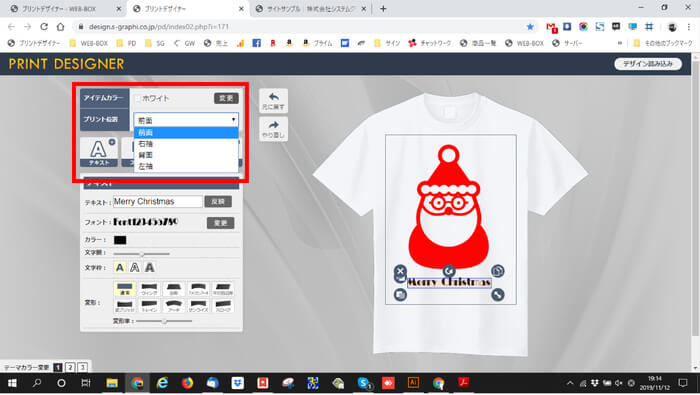Click the rotate handle above Merry Christmas text

point(449,271)
